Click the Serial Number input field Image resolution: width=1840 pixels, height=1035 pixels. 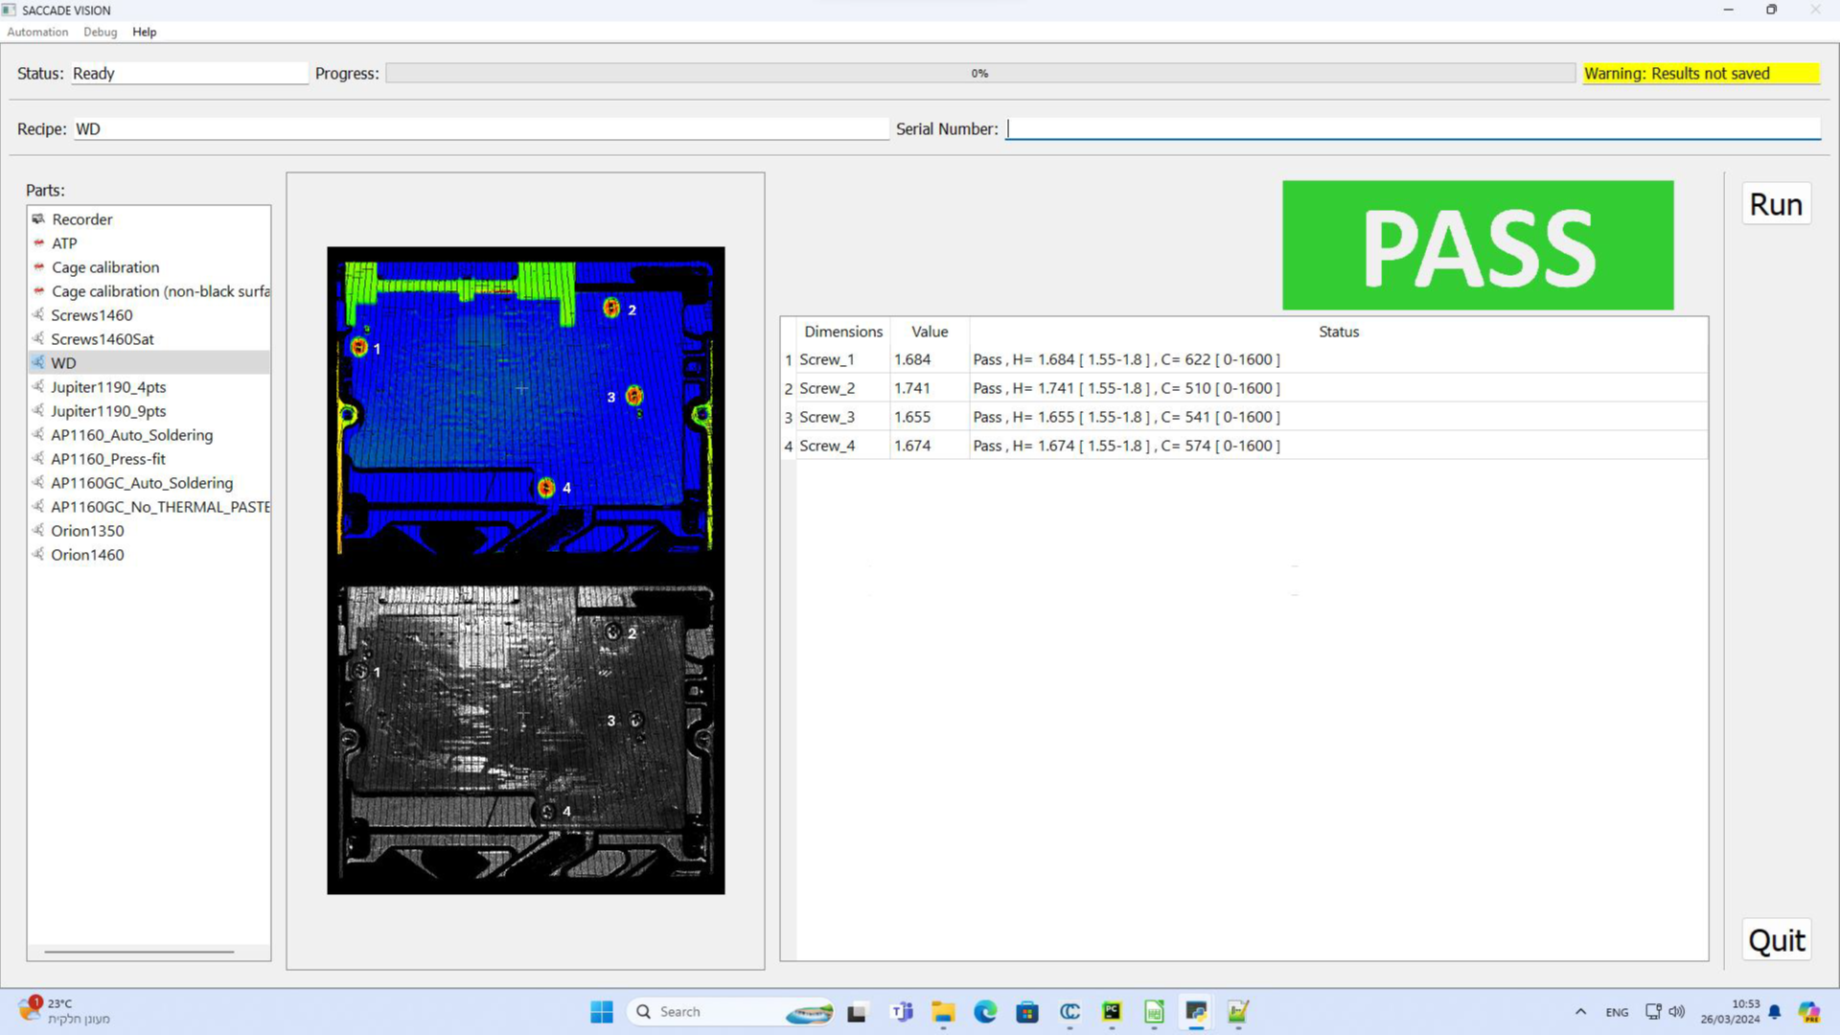pyautogui.click(x=1413, y=128)
